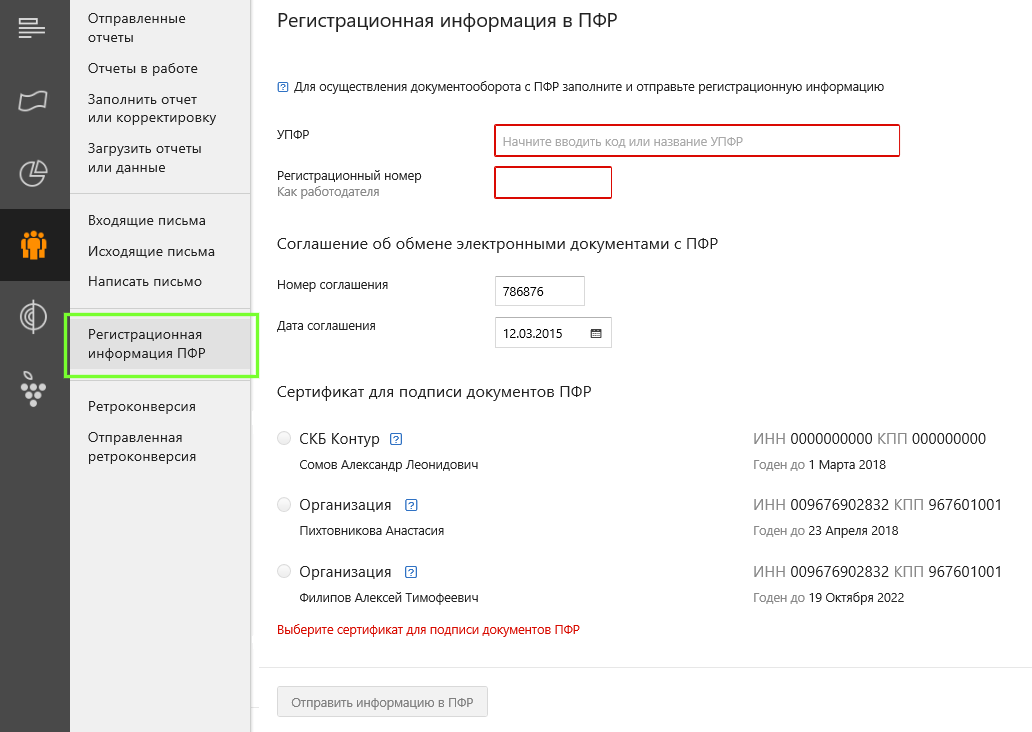The height and width of the screenshot is (732, 1032).
Task: Click the СКБ Контур certificate label
Action: pos(340,439)
